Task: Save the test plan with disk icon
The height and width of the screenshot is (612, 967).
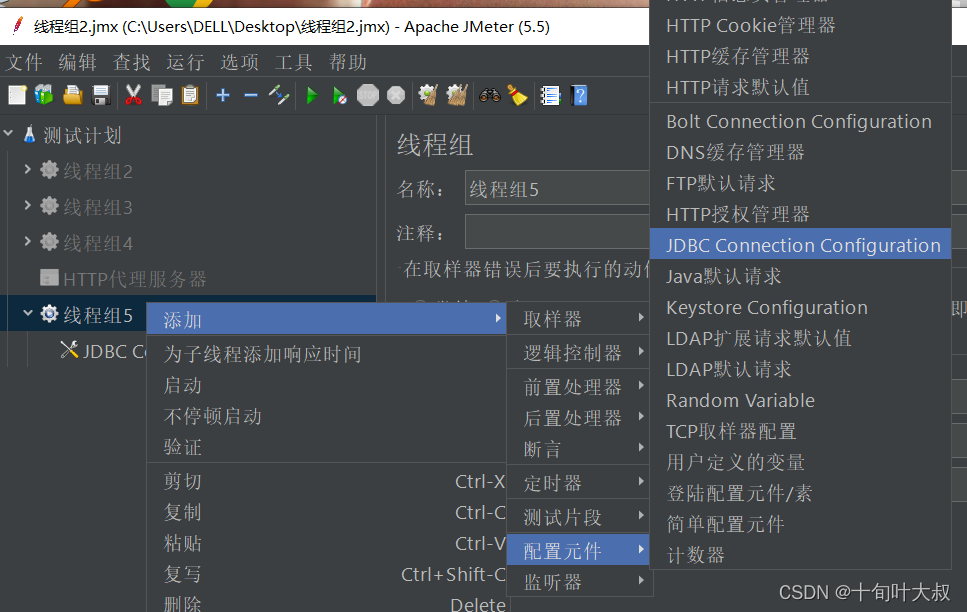Action: 101,96
